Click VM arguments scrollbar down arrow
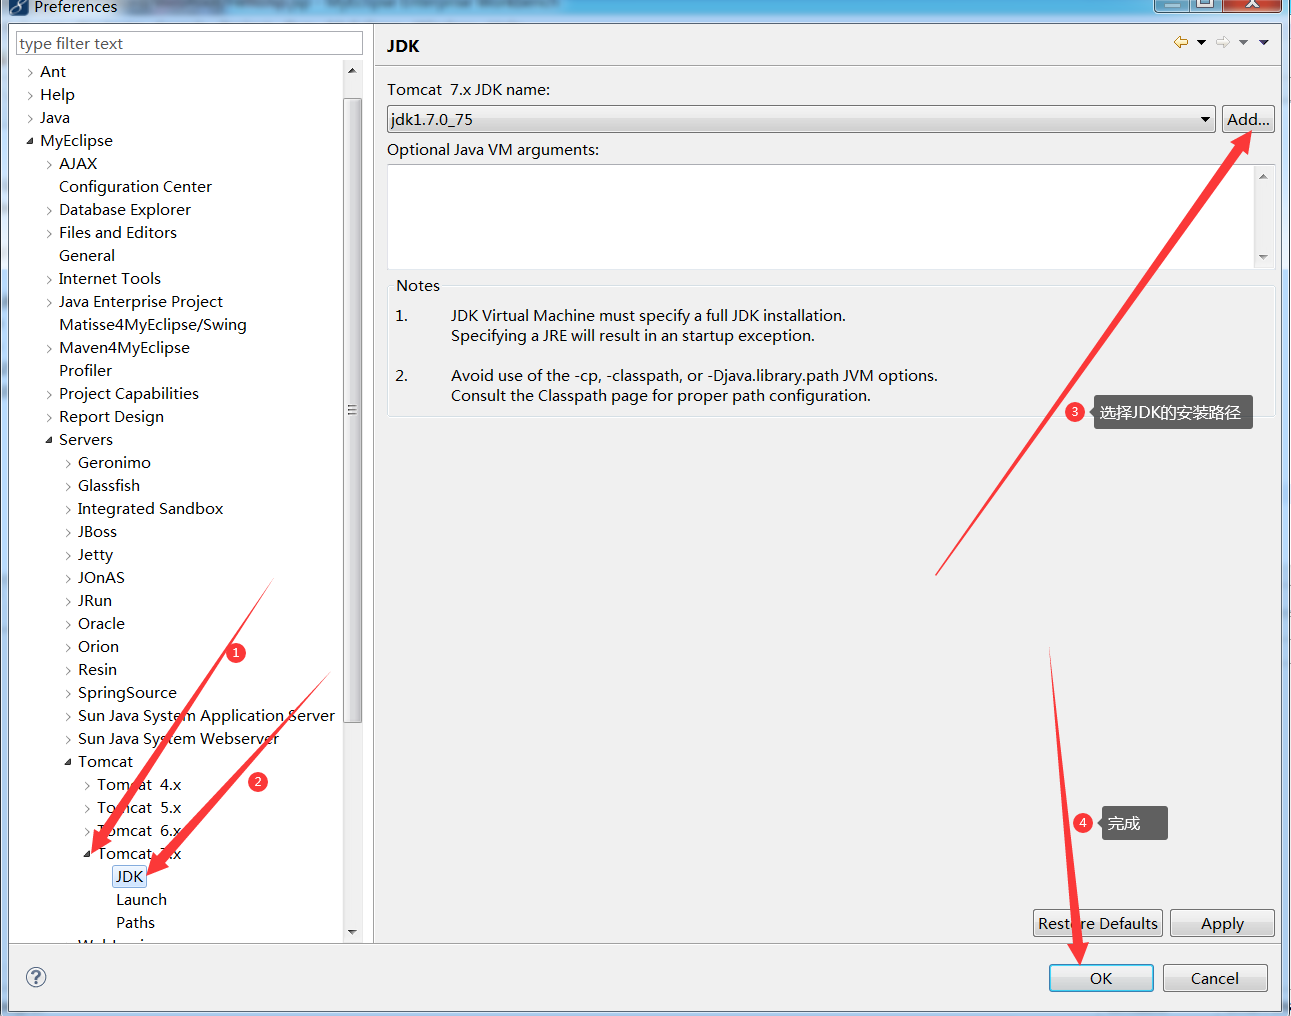 1263,257
